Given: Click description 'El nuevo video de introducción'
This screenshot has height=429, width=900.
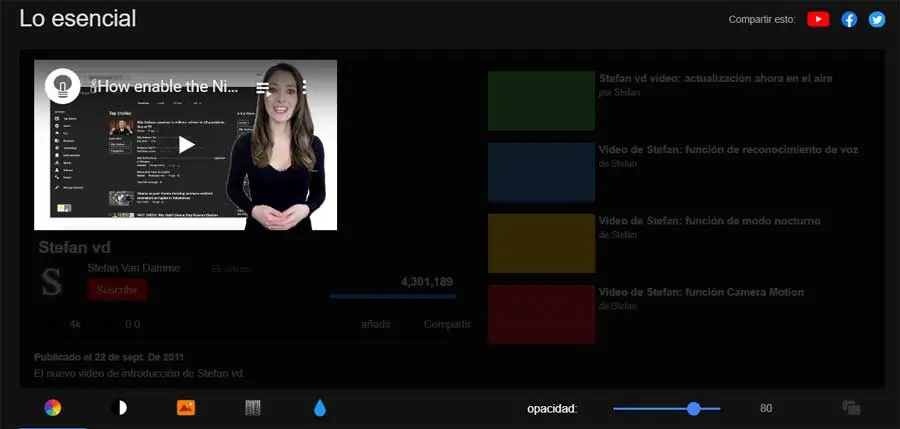Looking at the screenshot, I should [x=139, y=373].
